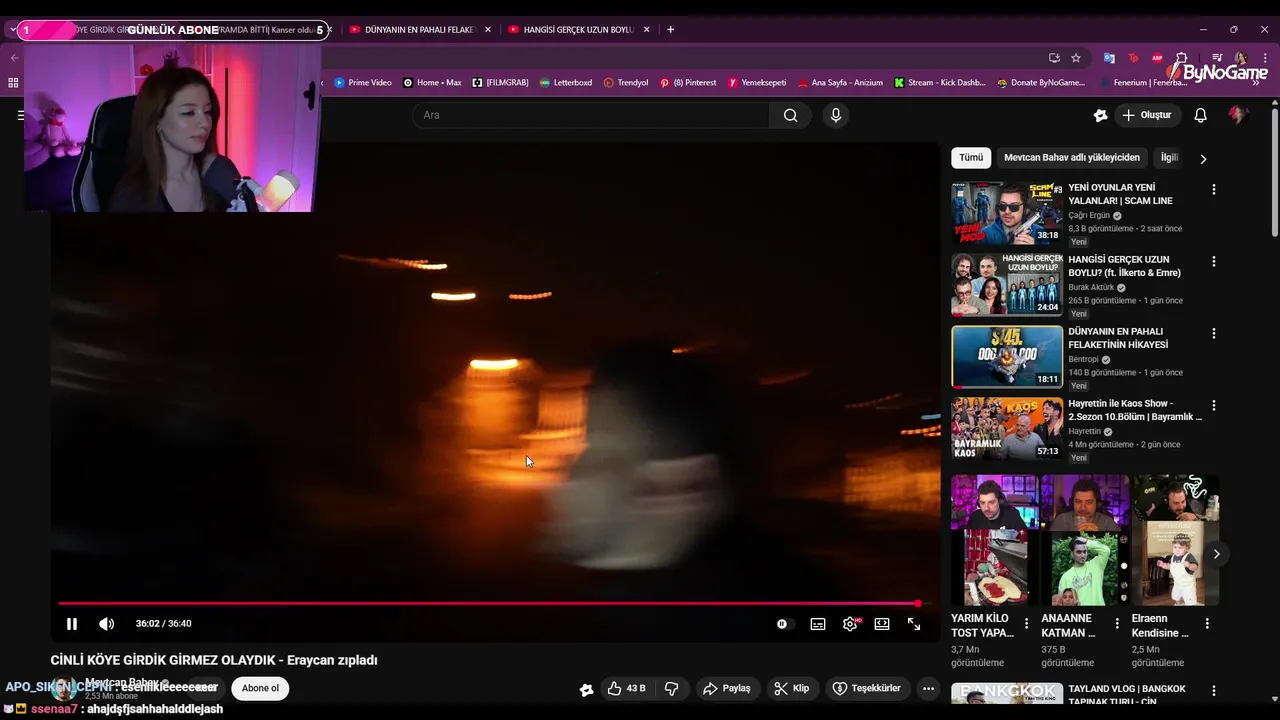Open YouTube notifications bell

pos(1201,115)
